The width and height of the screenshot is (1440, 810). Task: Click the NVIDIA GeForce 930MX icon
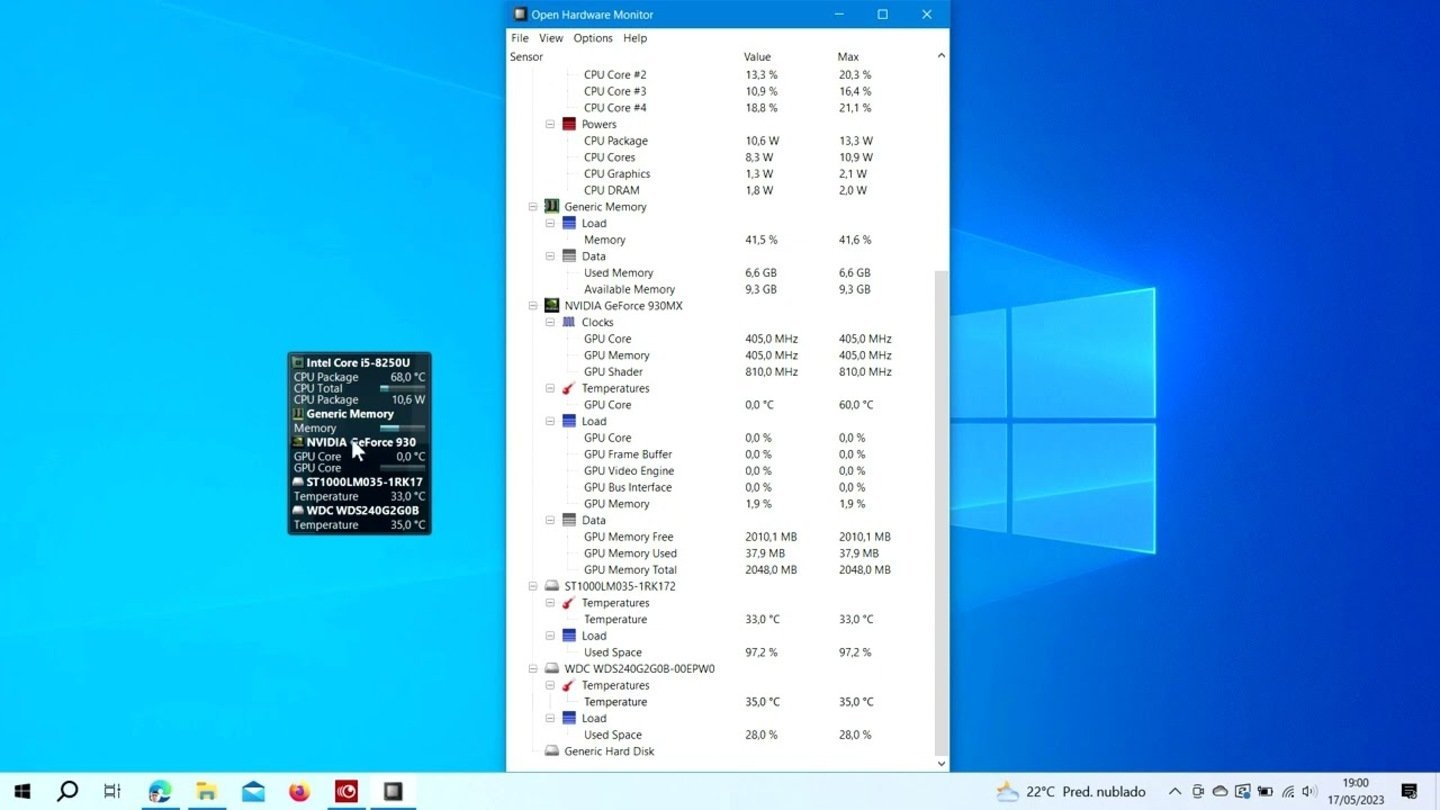[551, 306]
